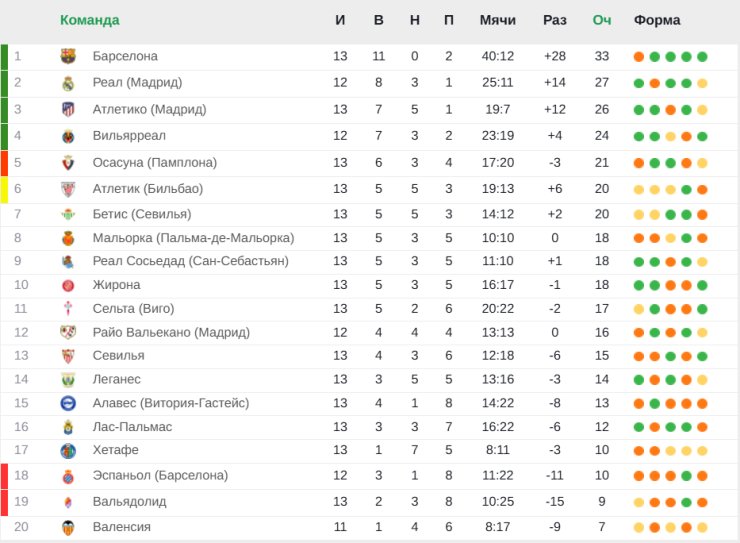Click the Getafe crest icon

(x=68, y=451)
